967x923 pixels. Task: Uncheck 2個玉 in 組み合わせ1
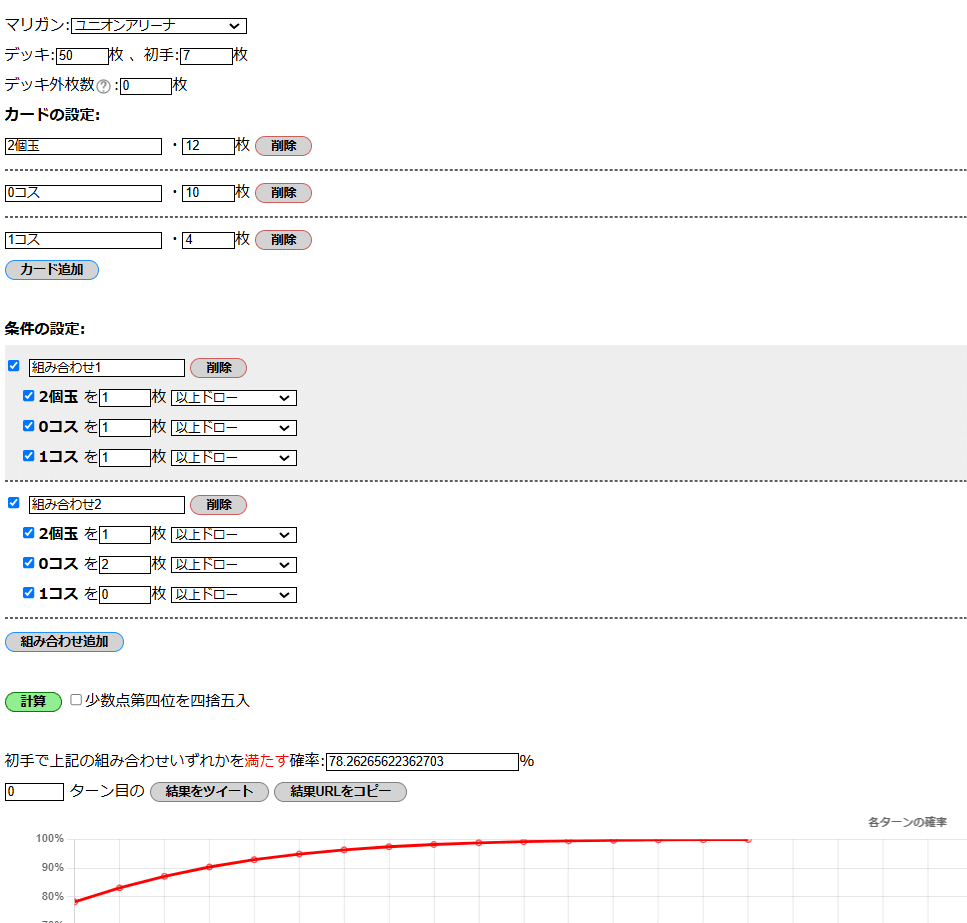[x=28, y=396]
